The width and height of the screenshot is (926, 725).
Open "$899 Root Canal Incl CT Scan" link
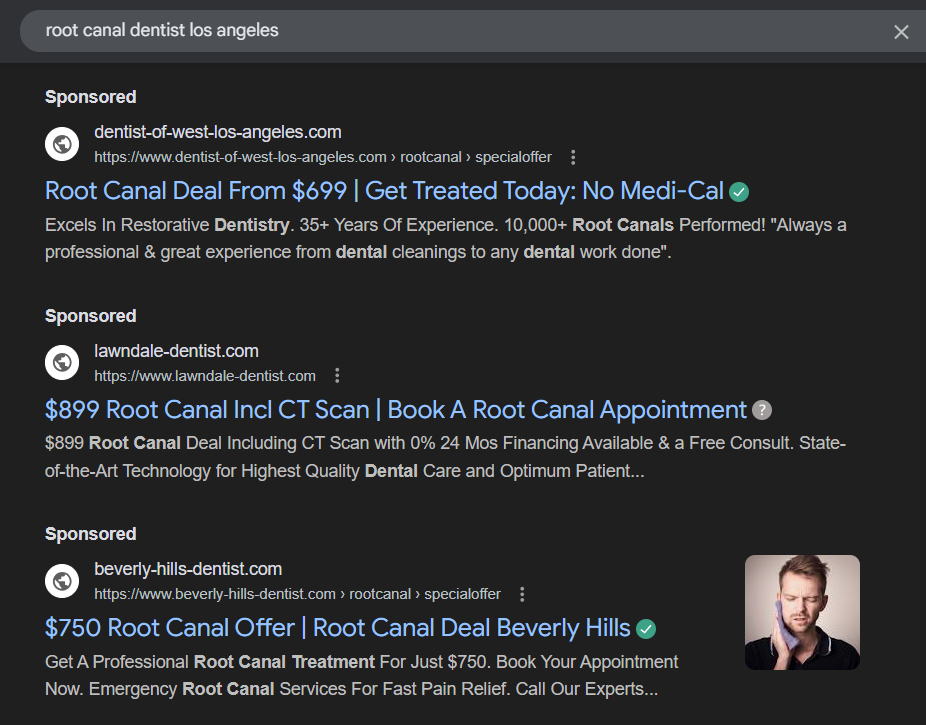tap(395, 410)
